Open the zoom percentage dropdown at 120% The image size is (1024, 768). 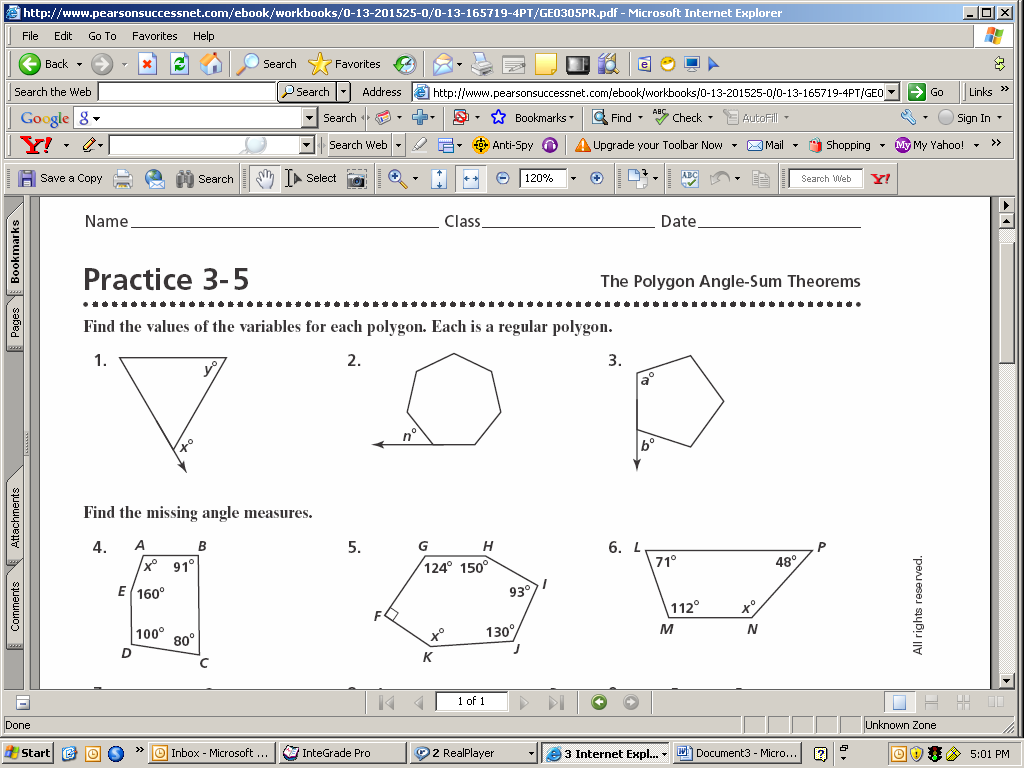tap(574, 179)
